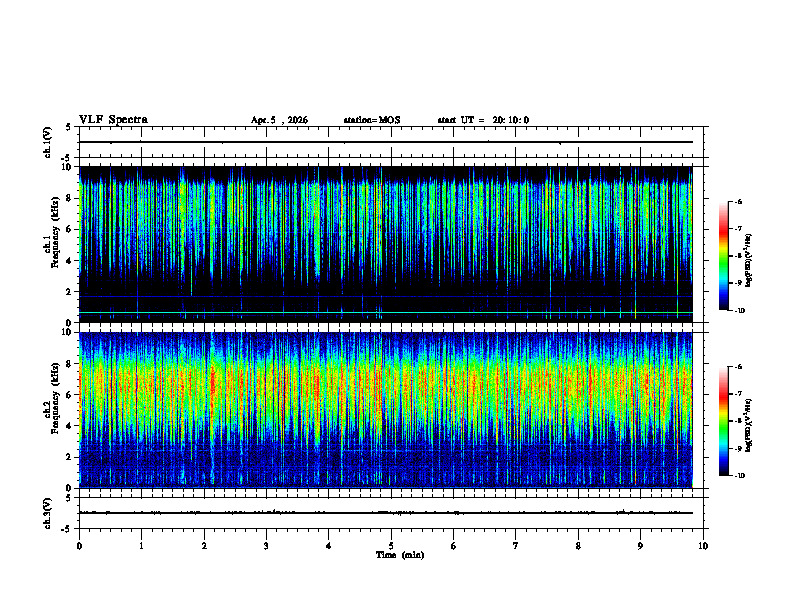This screenshot has height=612, width=792.
Task: Click the ch.2 spectrogram color scale bar
Action: [723, 421]
